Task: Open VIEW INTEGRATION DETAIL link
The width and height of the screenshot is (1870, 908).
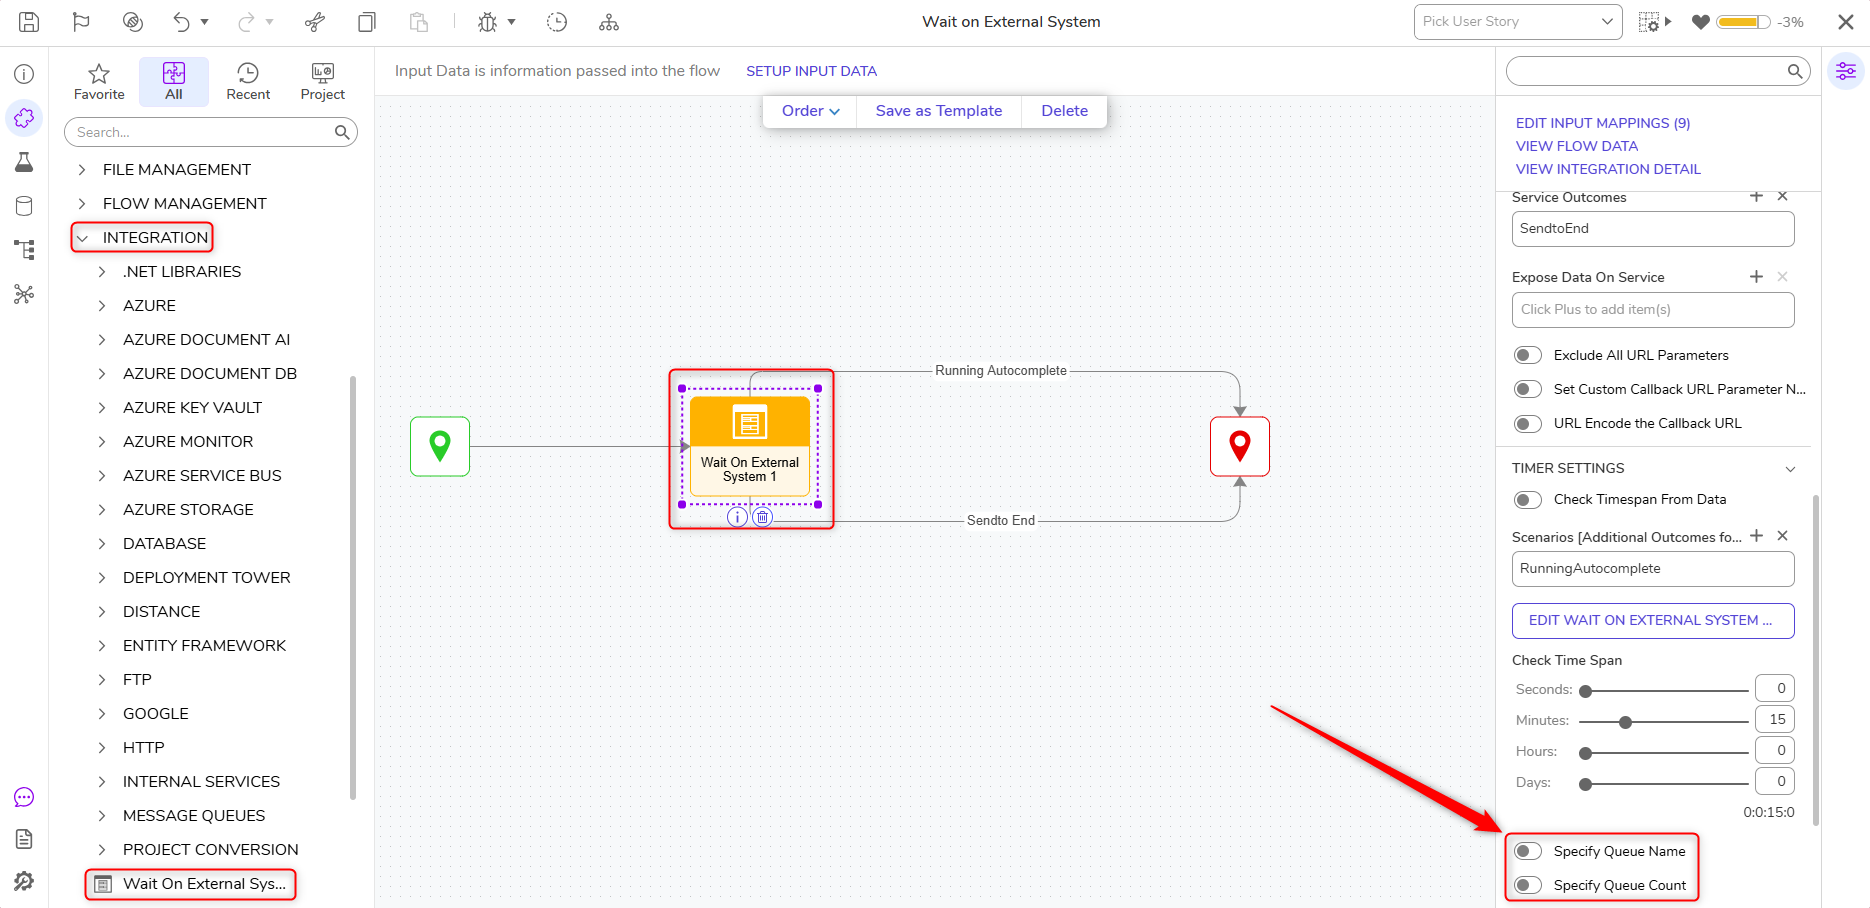Action: click(1608, 169)
